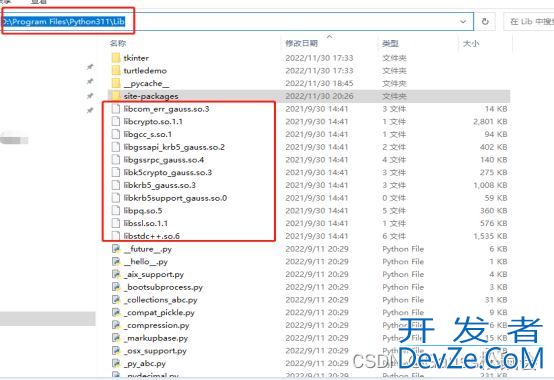Select the file name turtledemo
This screenshot has height=380, width=554.
coord(145,71)
